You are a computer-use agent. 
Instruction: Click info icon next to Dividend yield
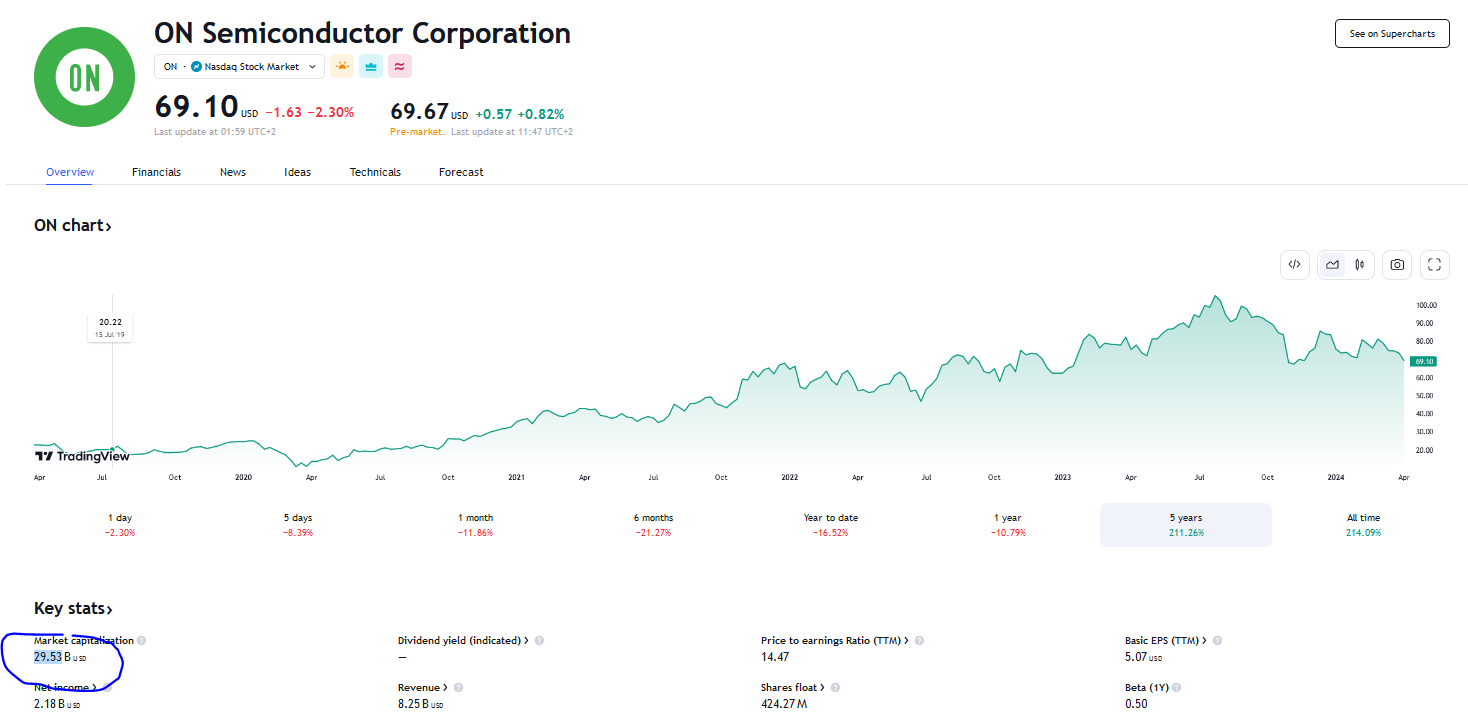539,641
